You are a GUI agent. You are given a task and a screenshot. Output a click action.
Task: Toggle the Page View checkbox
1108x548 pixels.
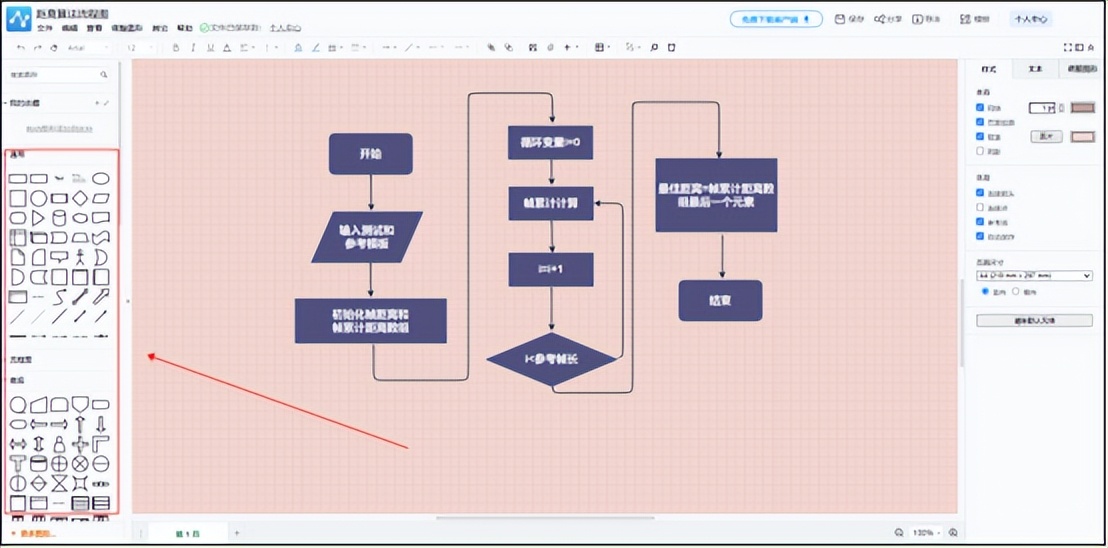[980, 122]
